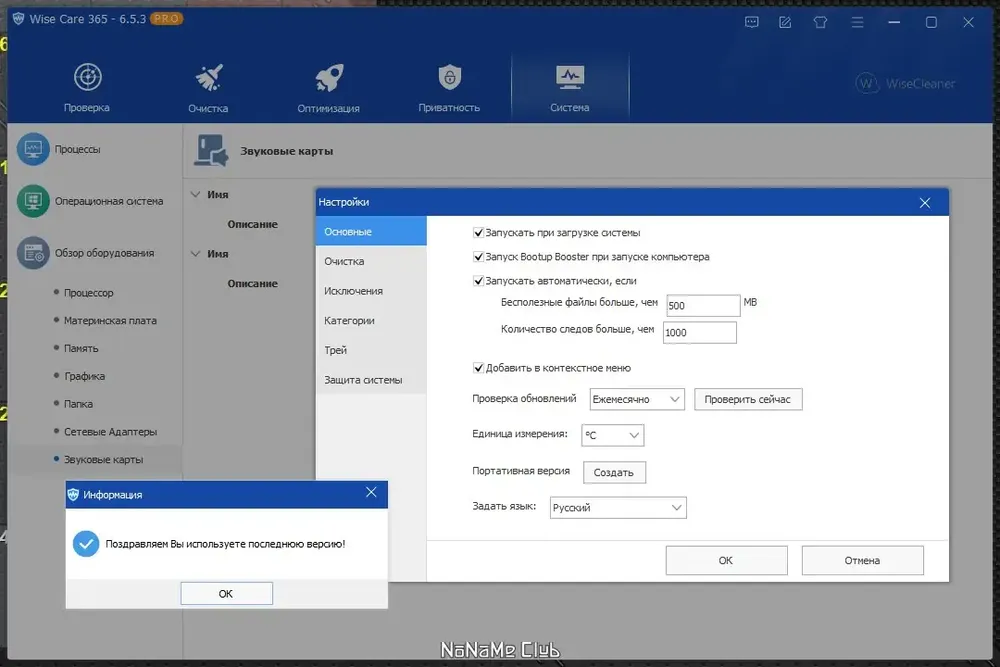Toggle Добавить в контекстное меню checkbox

(x=478, y=368)
